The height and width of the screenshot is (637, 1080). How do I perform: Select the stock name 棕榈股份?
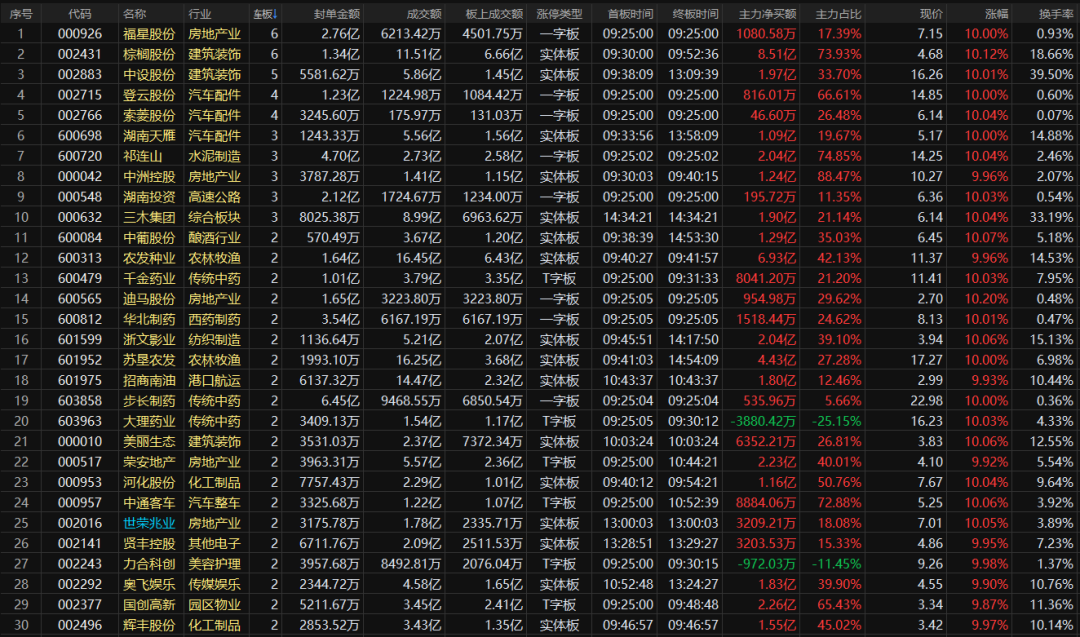tap(149, 54)
